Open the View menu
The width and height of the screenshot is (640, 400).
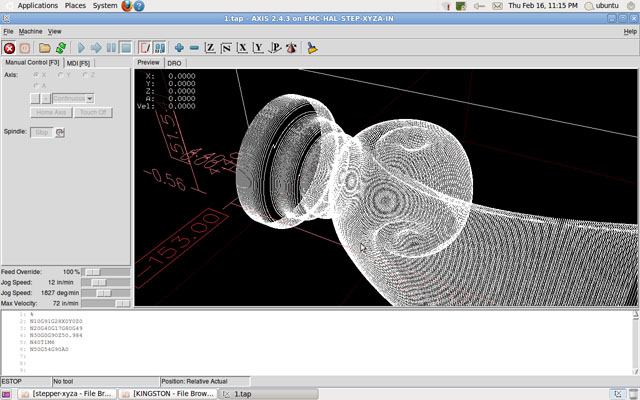point(54,31)
